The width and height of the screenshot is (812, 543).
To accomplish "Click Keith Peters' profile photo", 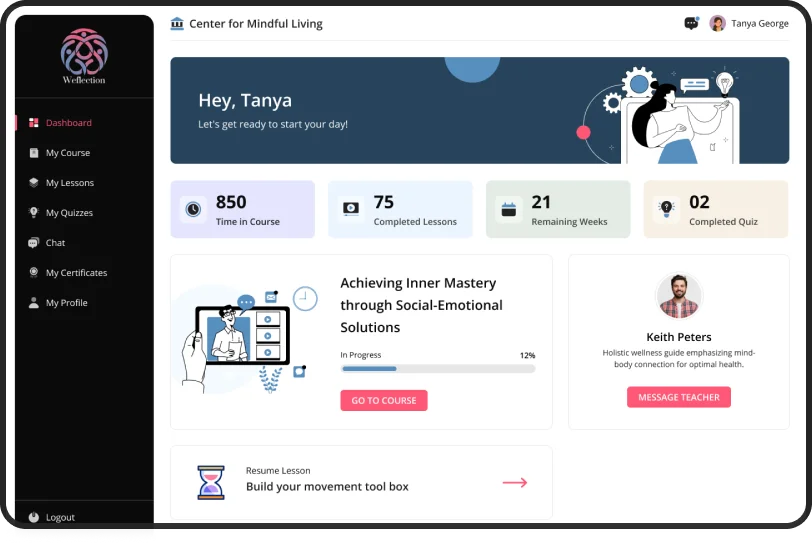I will 679,297.
